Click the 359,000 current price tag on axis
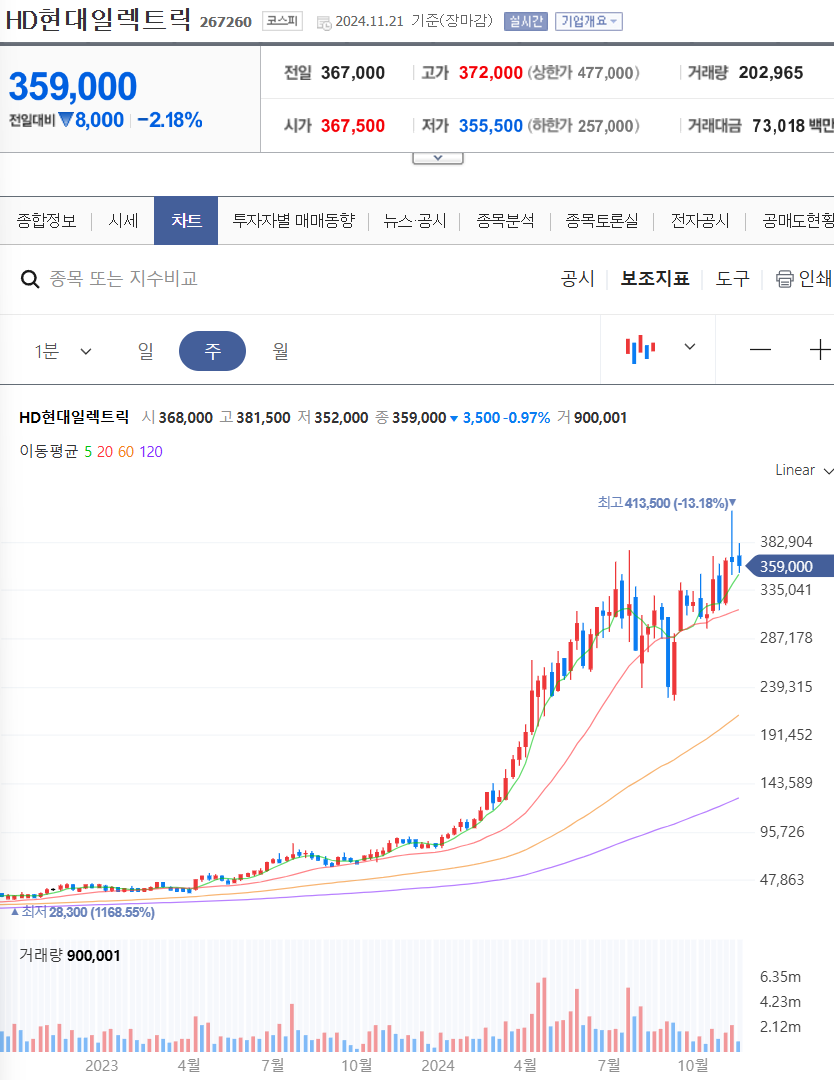This screenshot has height=1080, width=834. (790, 566)
